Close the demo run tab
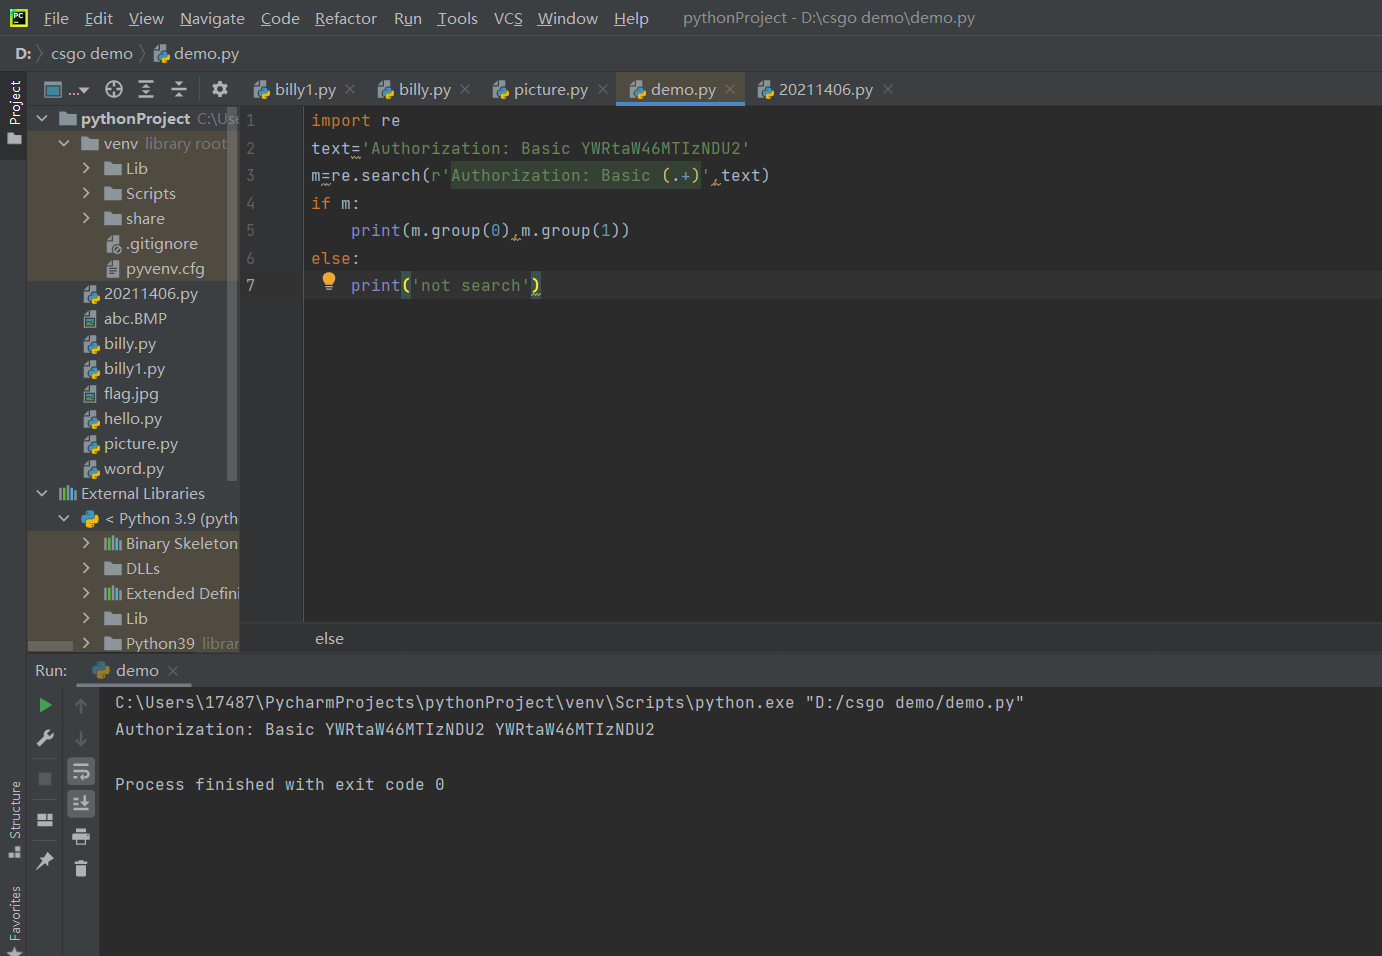The width and height of the screenshot is (1382, 956). click(173, 670)
